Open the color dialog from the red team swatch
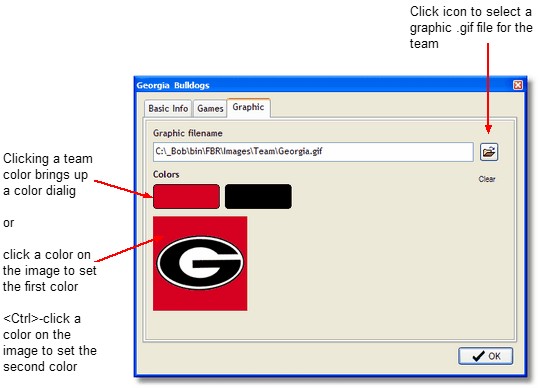This screenshot has height=388, width=541. [x=186, y=197]
